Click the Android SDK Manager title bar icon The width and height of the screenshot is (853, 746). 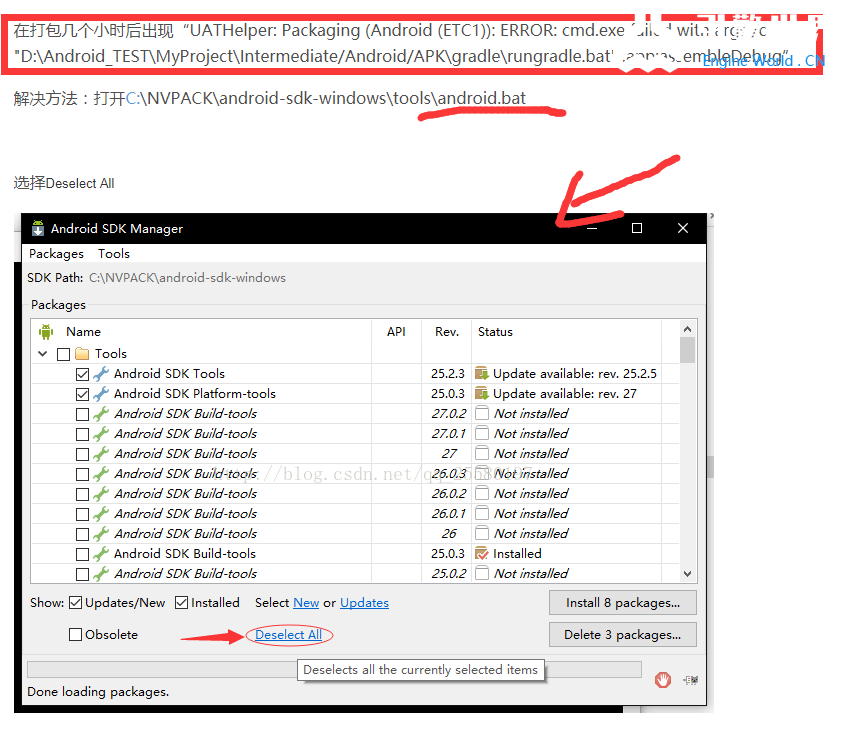(x=38, y=228)
